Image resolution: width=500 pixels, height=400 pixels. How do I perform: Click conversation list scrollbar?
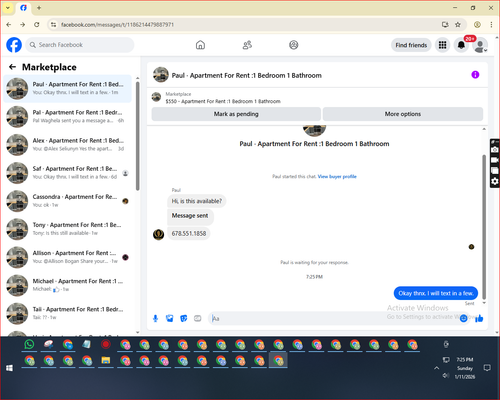click(x=138, y=136)
